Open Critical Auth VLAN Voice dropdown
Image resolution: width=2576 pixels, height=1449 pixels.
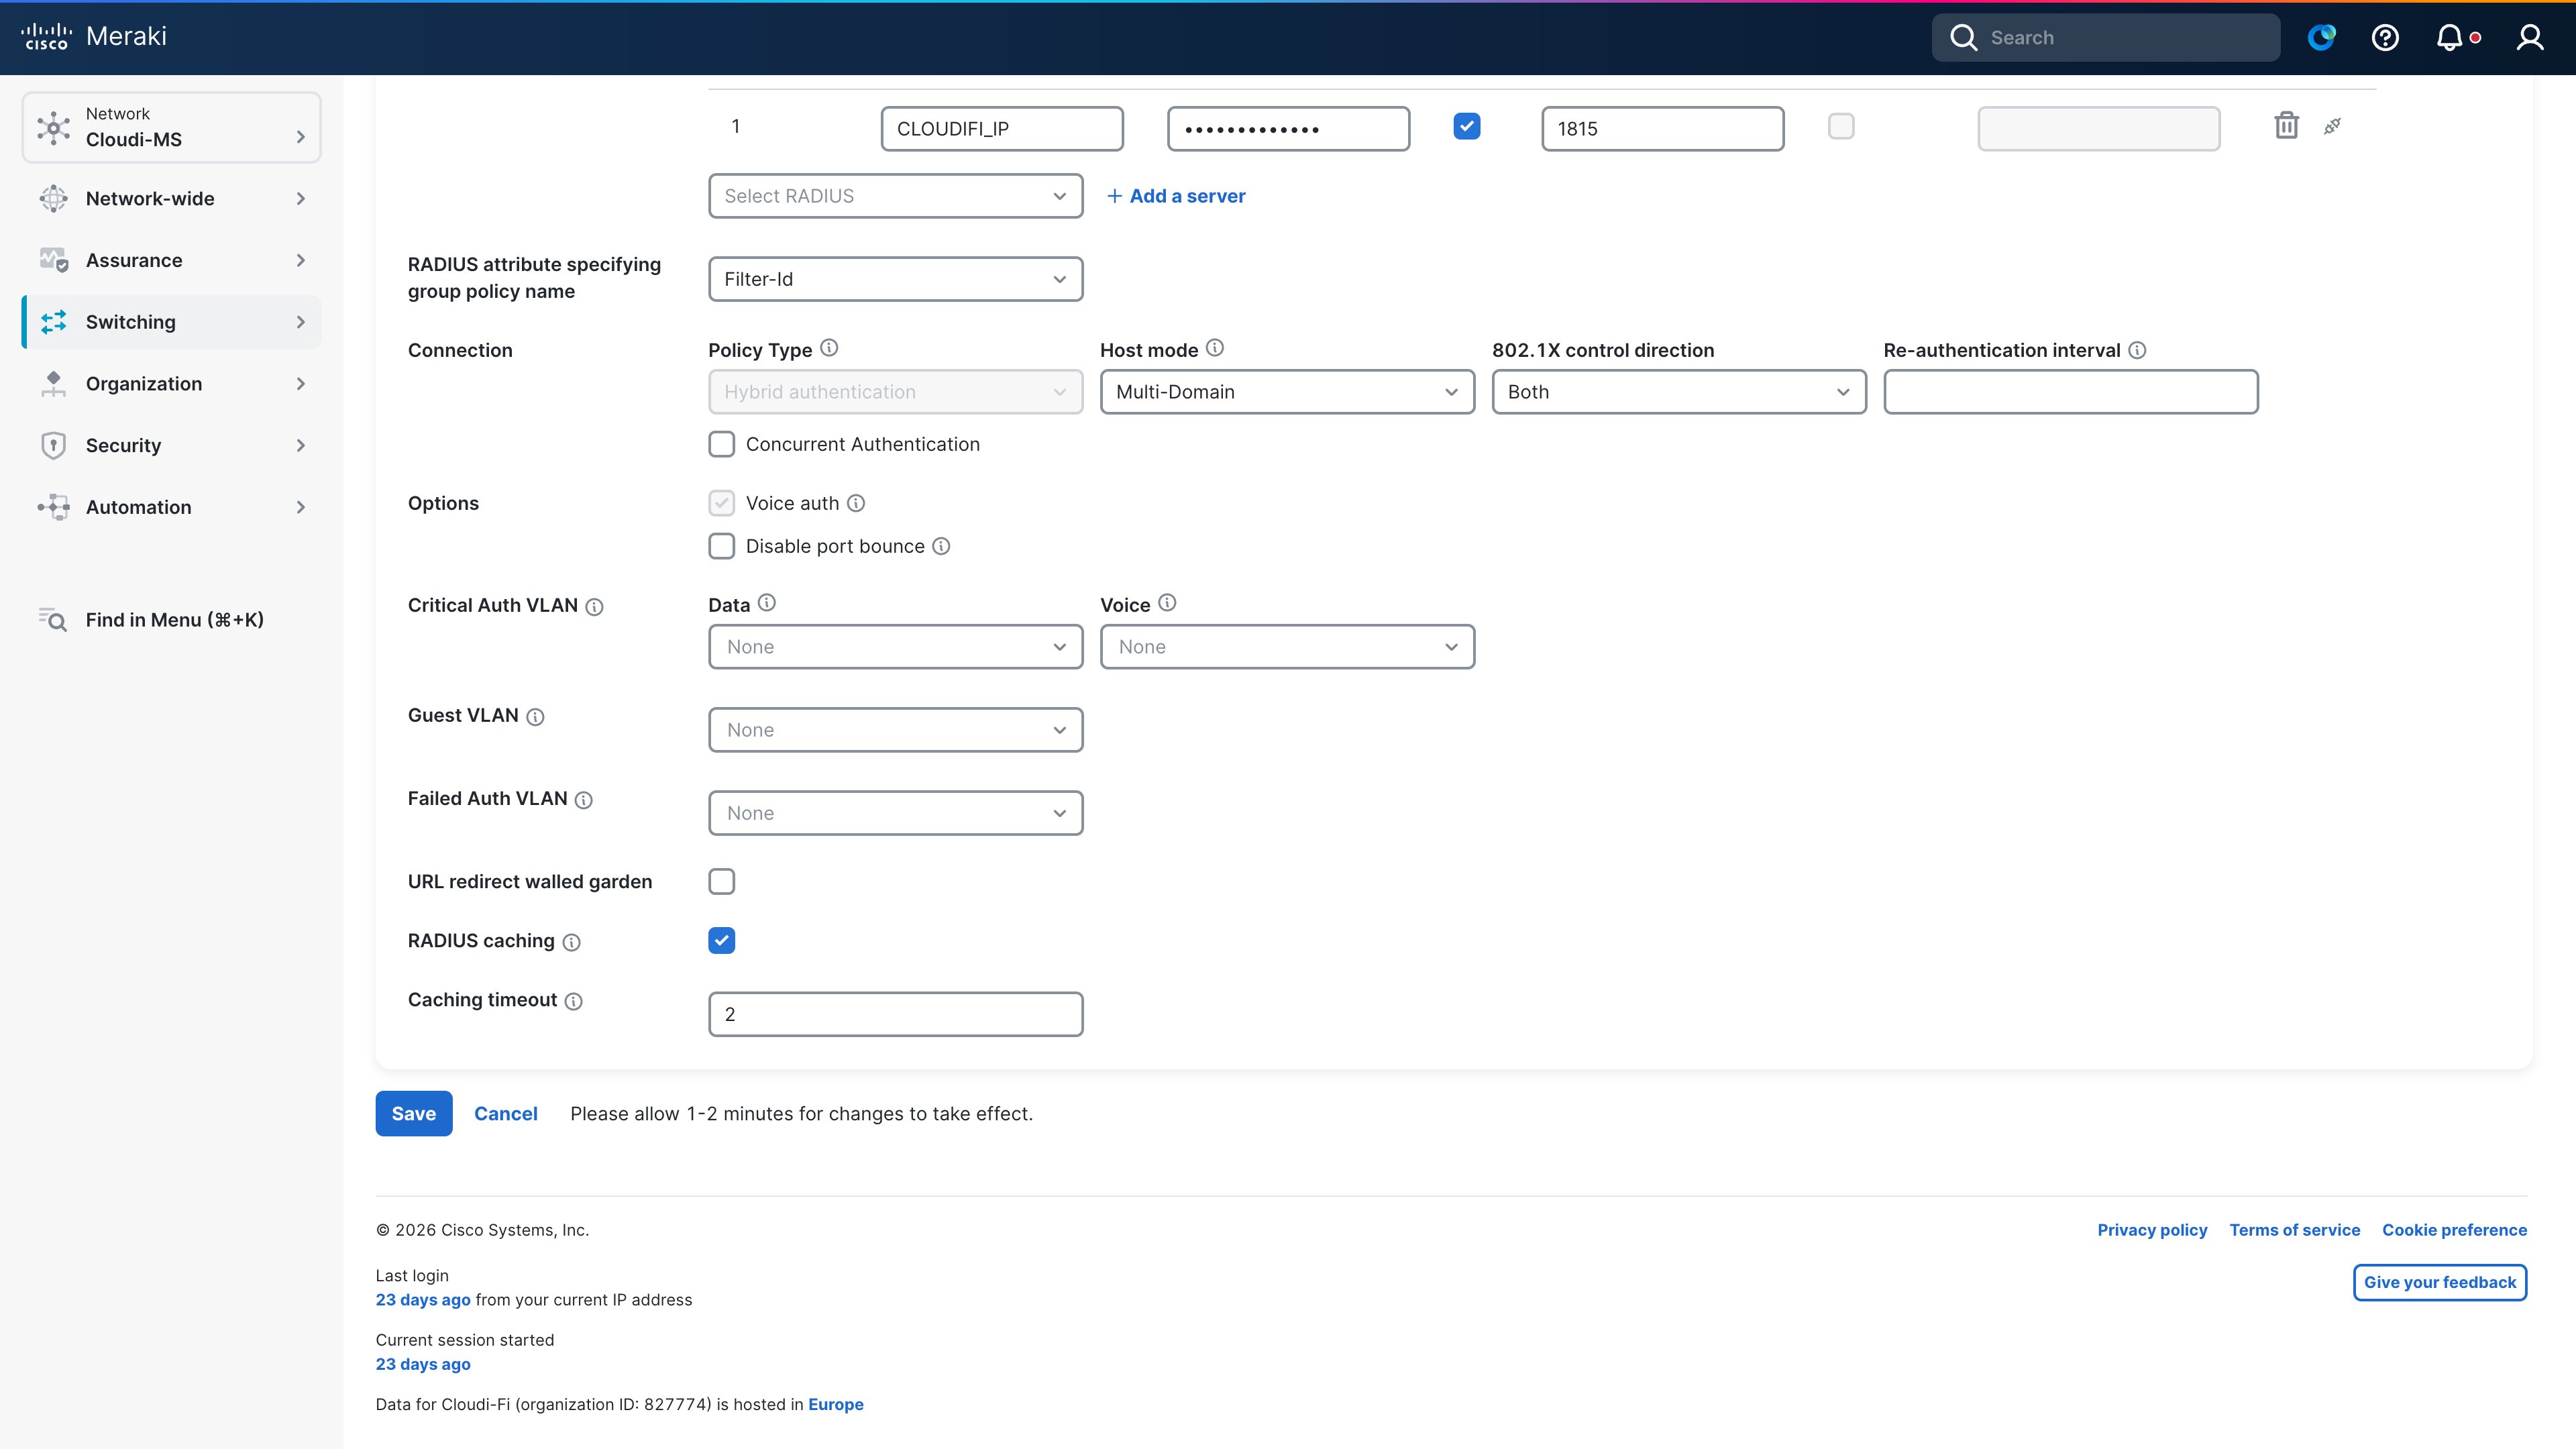coord(1287,647)
